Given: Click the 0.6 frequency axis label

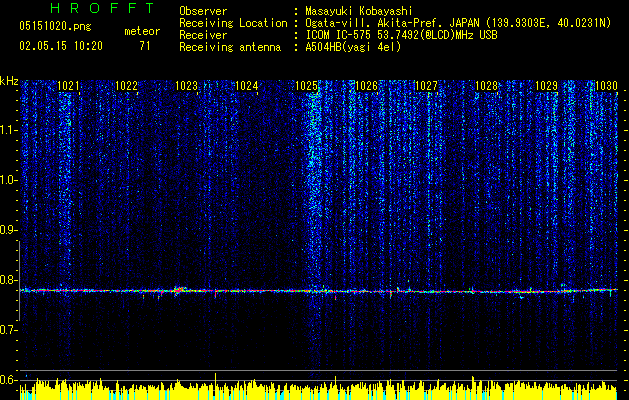Looking at the screenshot, I should tap(8, 380).
